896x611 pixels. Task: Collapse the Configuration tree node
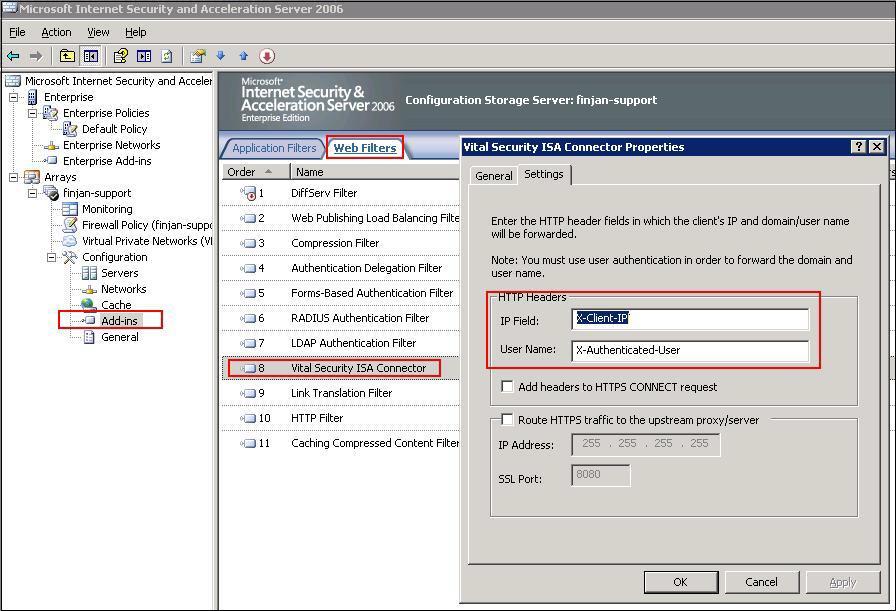(x=51, y=257)
